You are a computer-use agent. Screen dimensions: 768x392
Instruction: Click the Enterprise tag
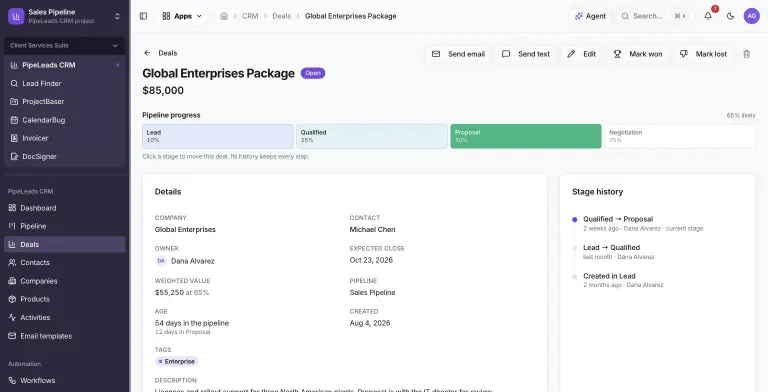point(177,362)
